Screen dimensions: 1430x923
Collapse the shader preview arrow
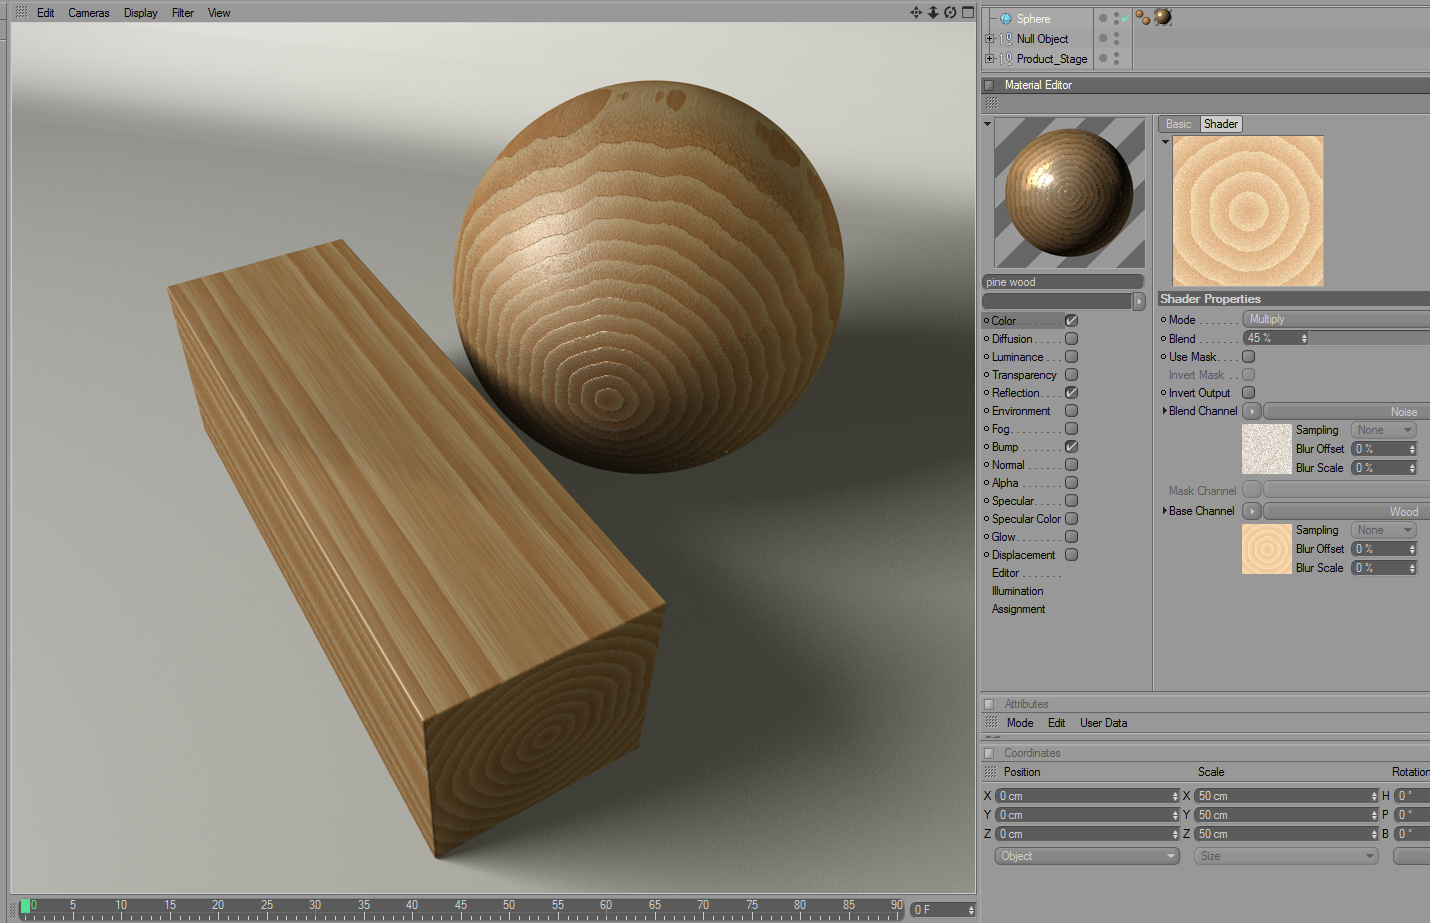(x=1165, y=142)
